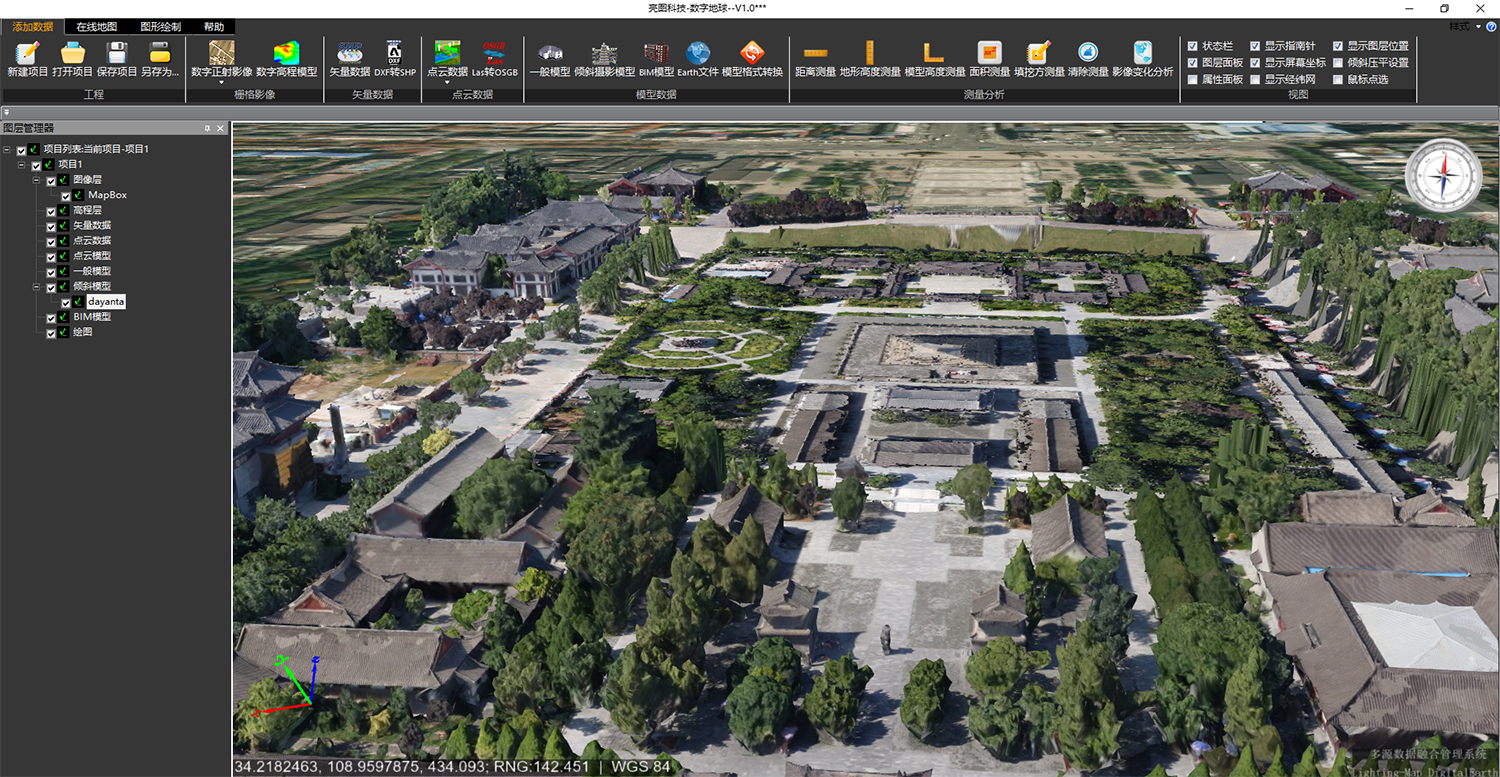Open the 图形绘制 ribbon tab

[x=160, y=27]
